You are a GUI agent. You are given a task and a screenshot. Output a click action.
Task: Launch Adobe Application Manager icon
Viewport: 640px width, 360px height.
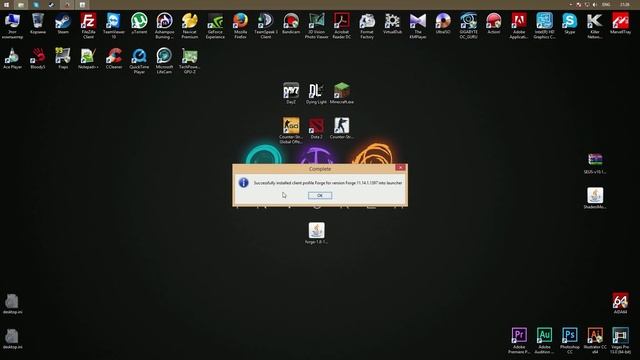click(519, 26)
